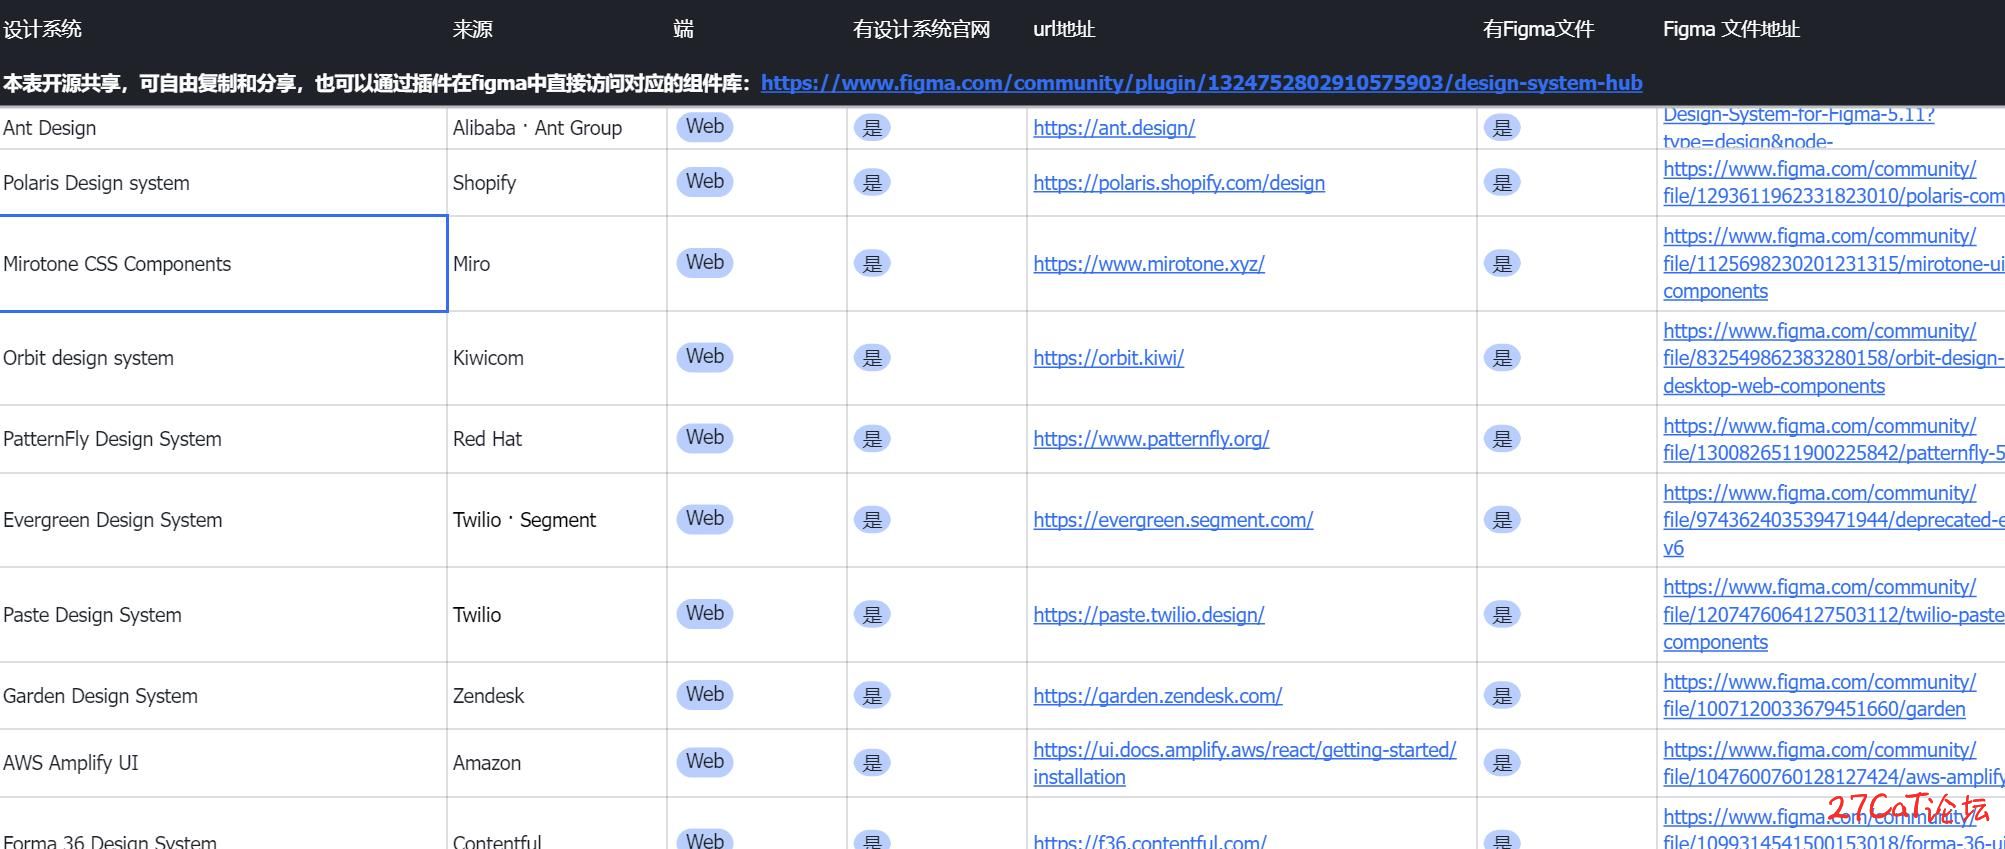
Task: Open the Twilio Paste Figma file link
Action: click(1833, 615)
